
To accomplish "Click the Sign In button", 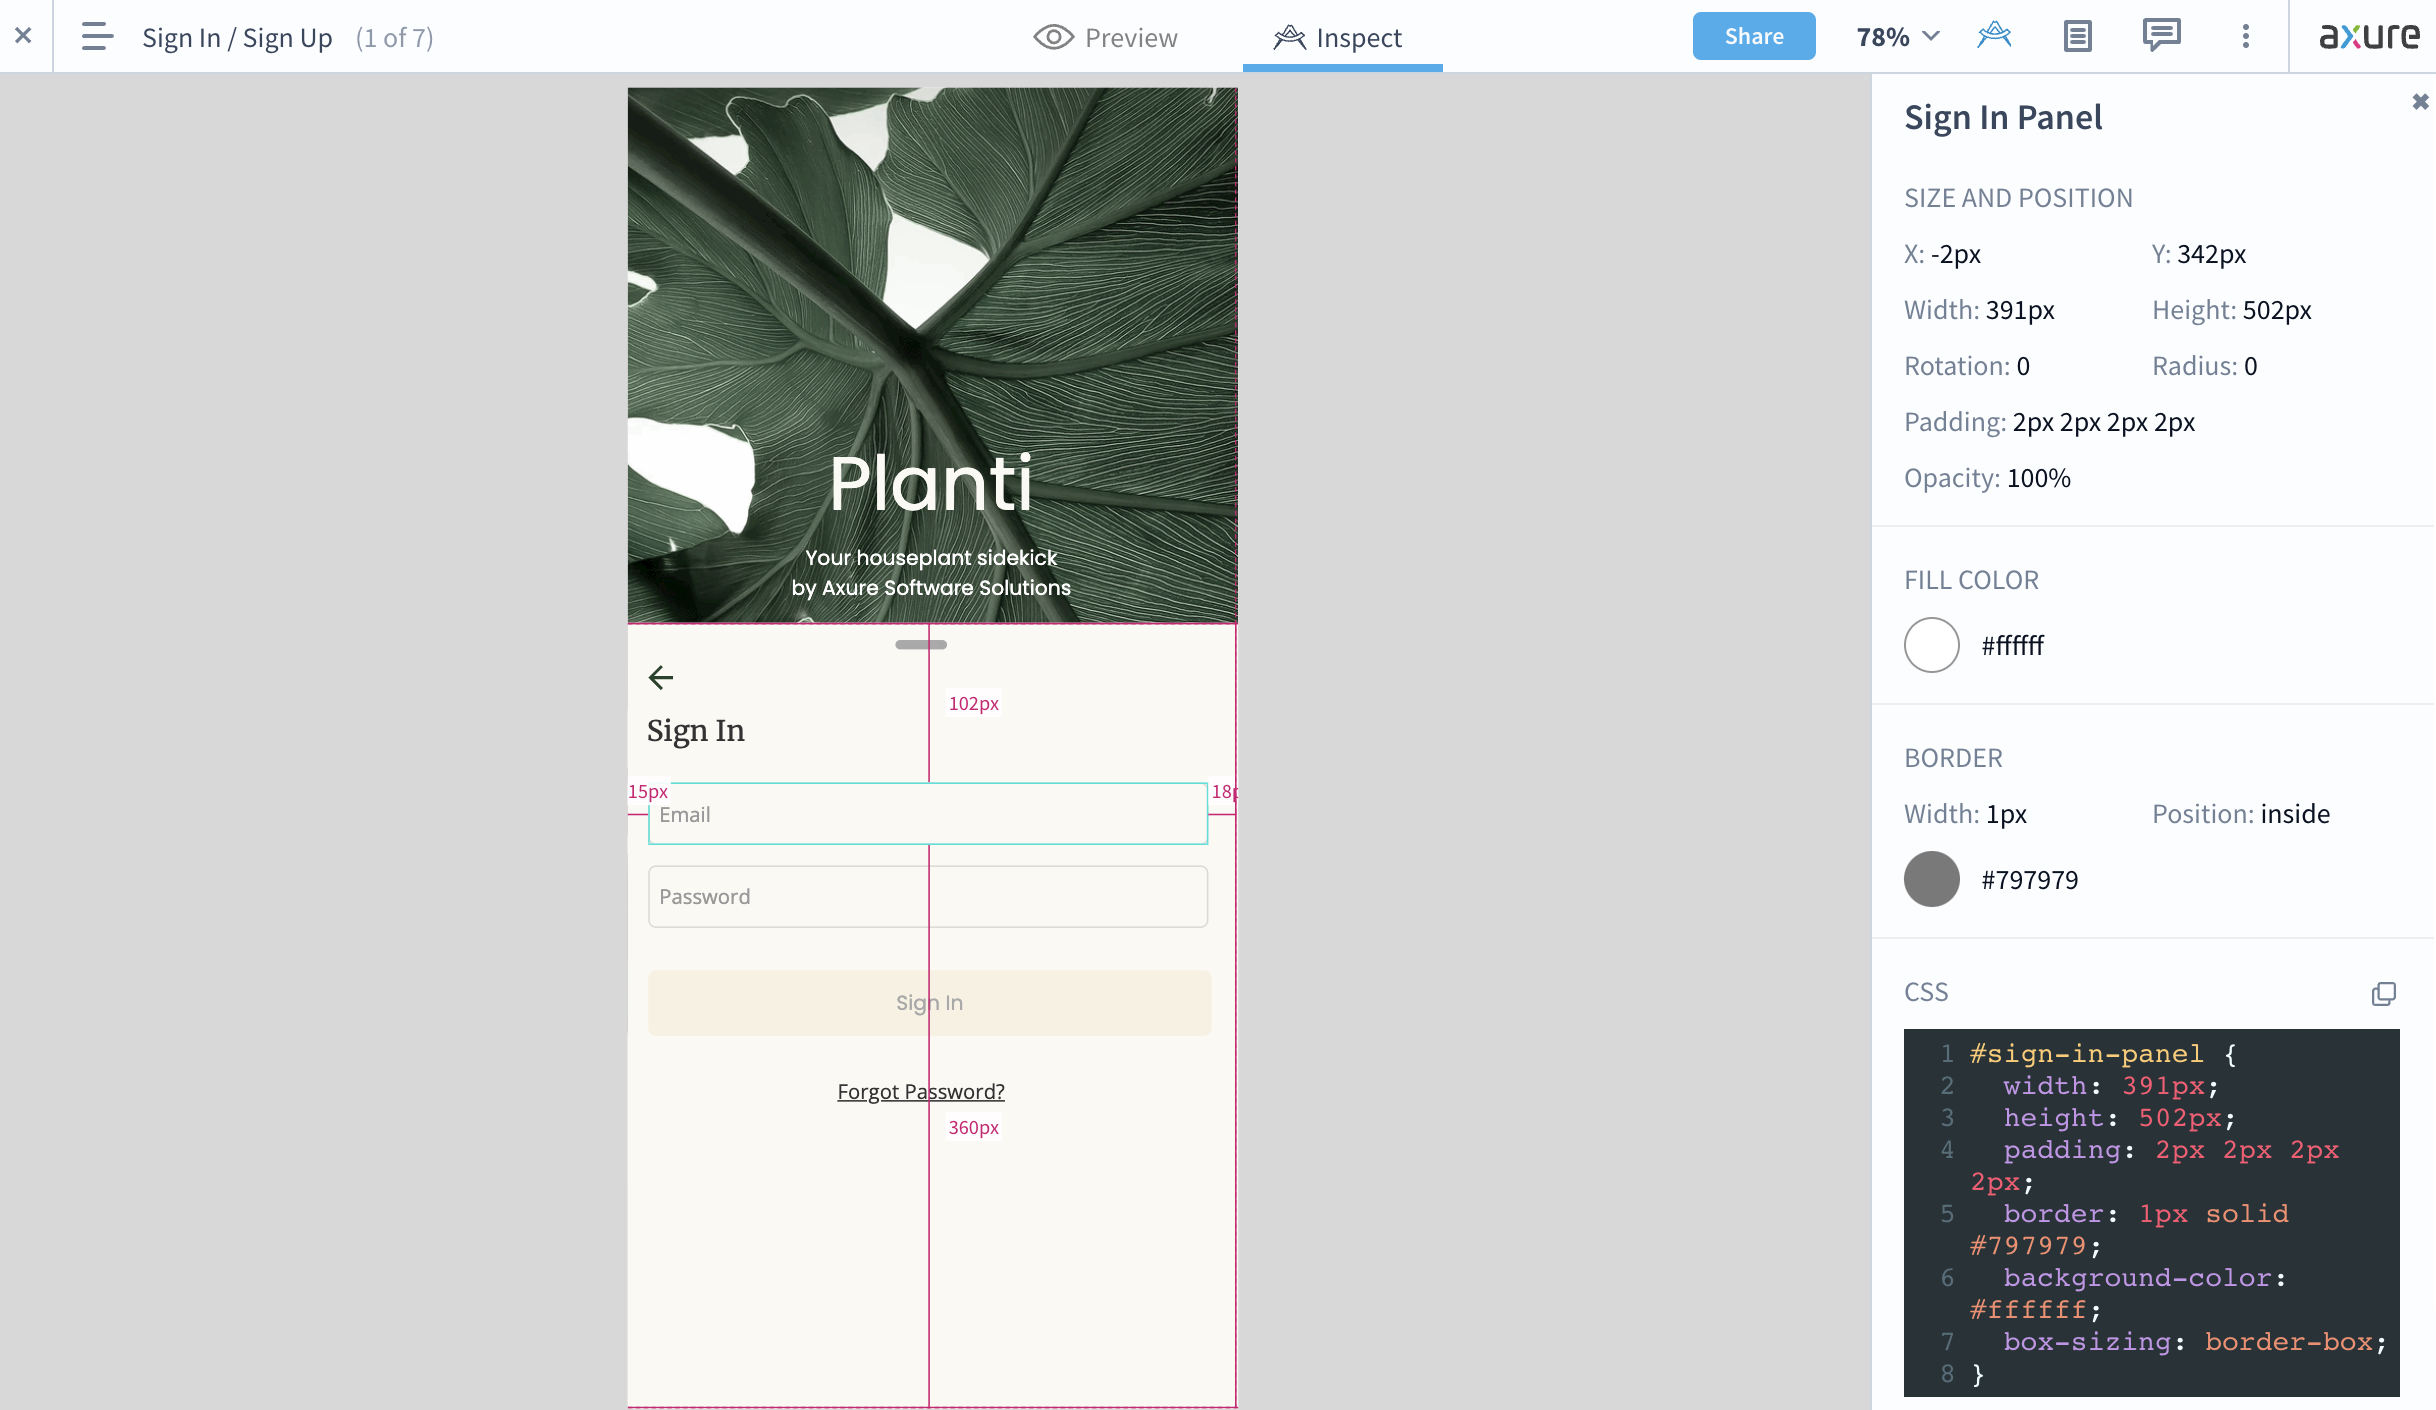I will coord(928,1002).
